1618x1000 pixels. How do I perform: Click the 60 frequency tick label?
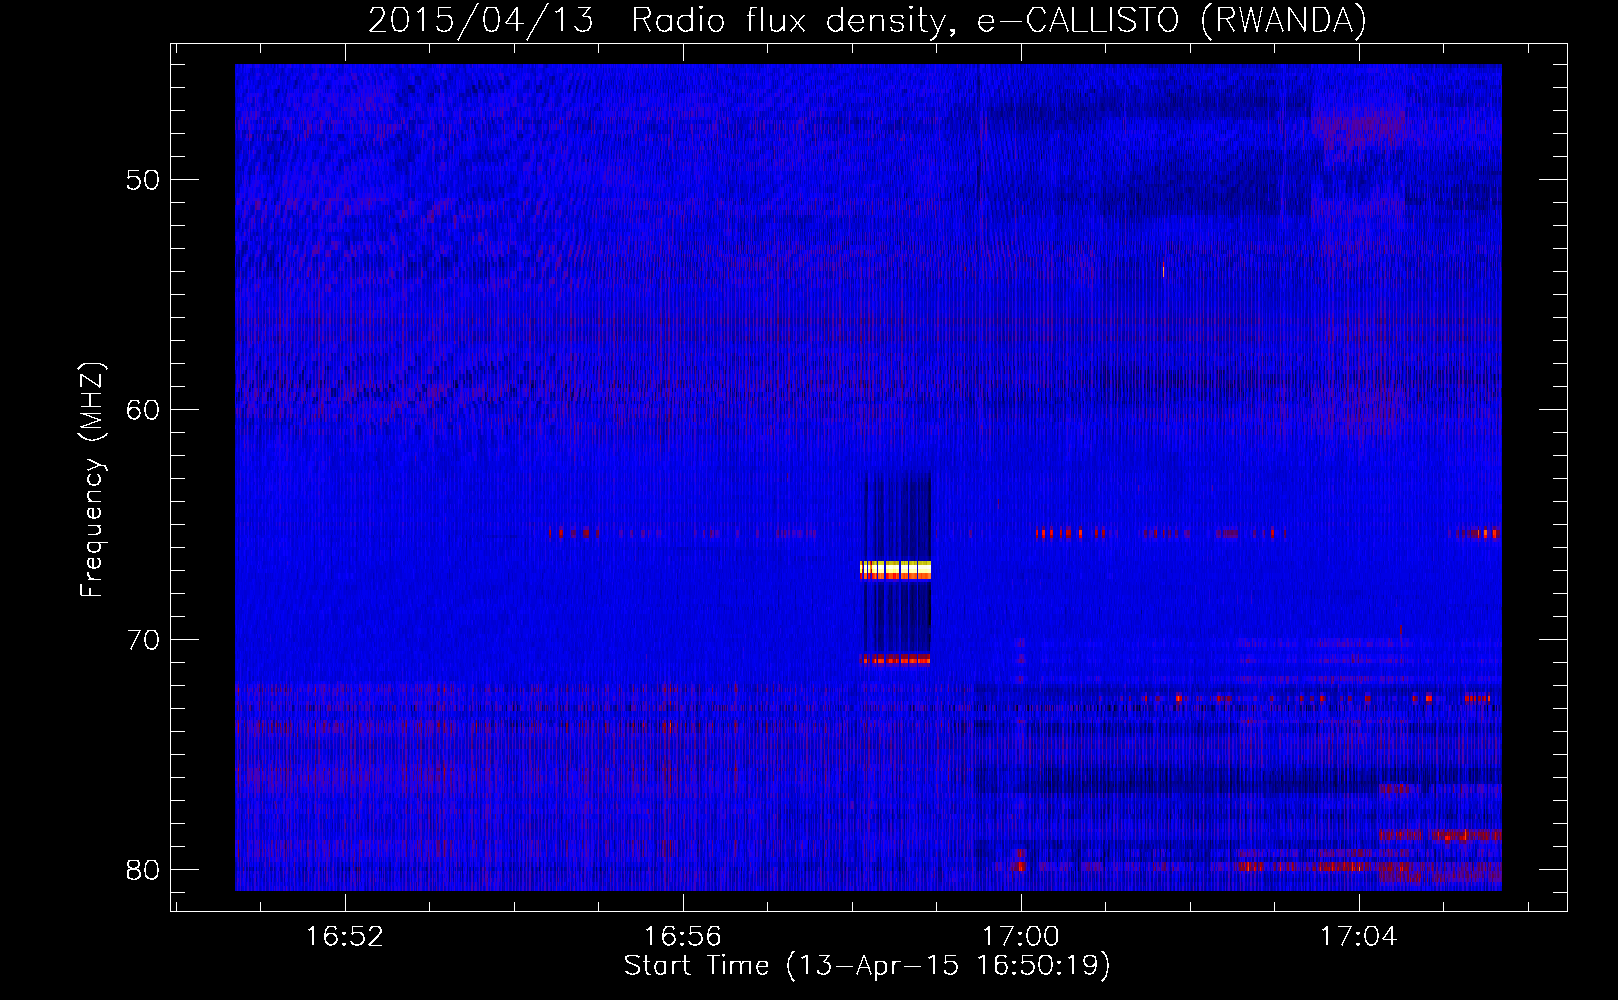point(143,410)
